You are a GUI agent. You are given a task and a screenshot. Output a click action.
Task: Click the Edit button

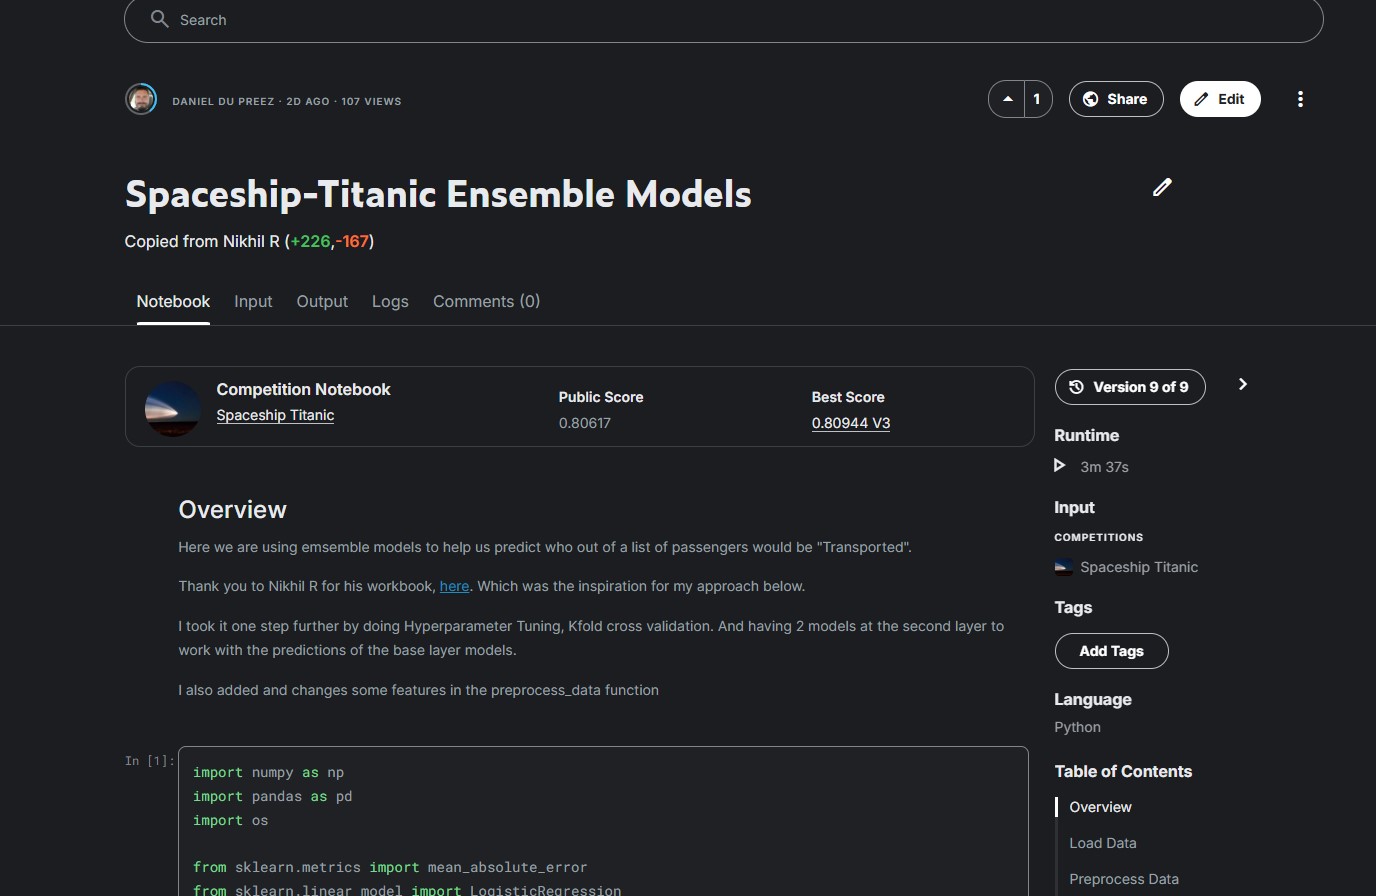click(1219, 99)
